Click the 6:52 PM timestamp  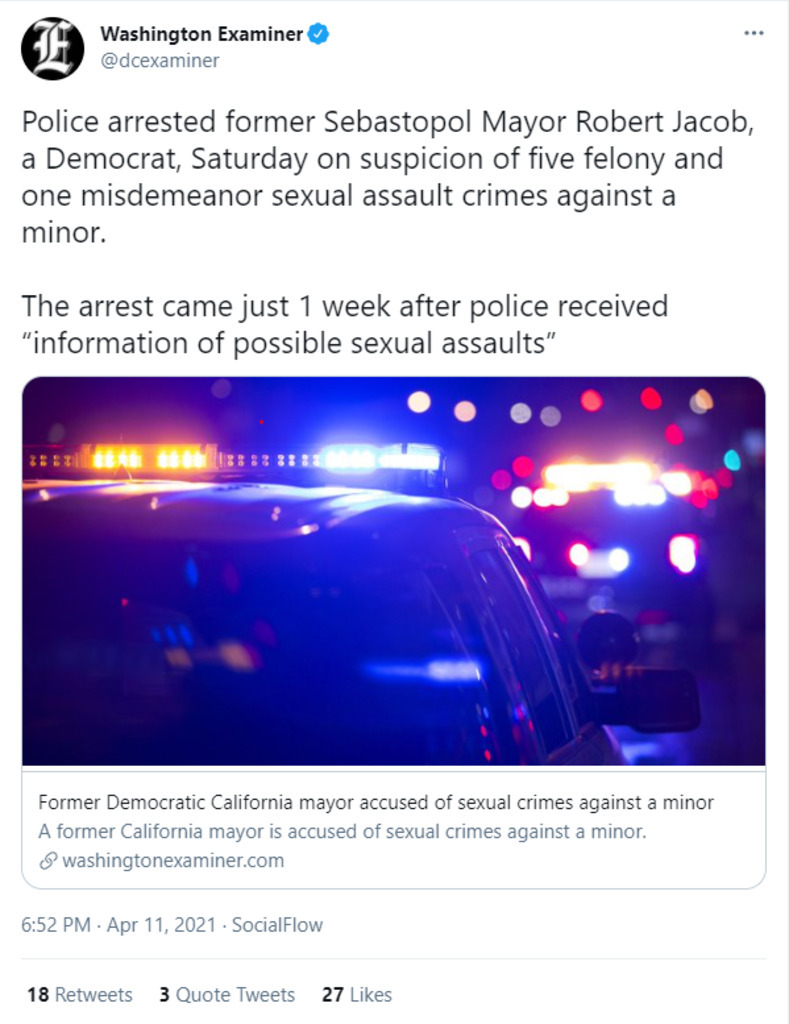pos(58,925)
